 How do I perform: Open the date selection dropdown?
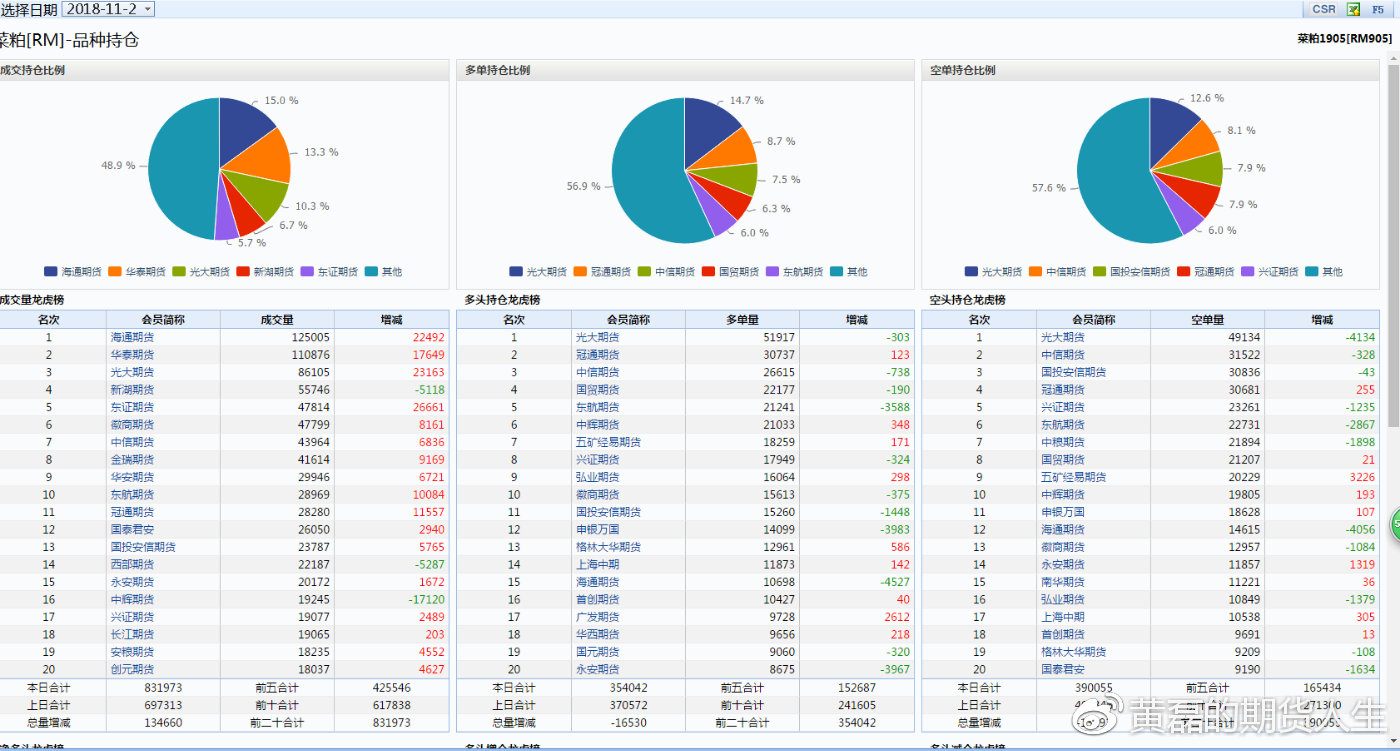point(148,9)
